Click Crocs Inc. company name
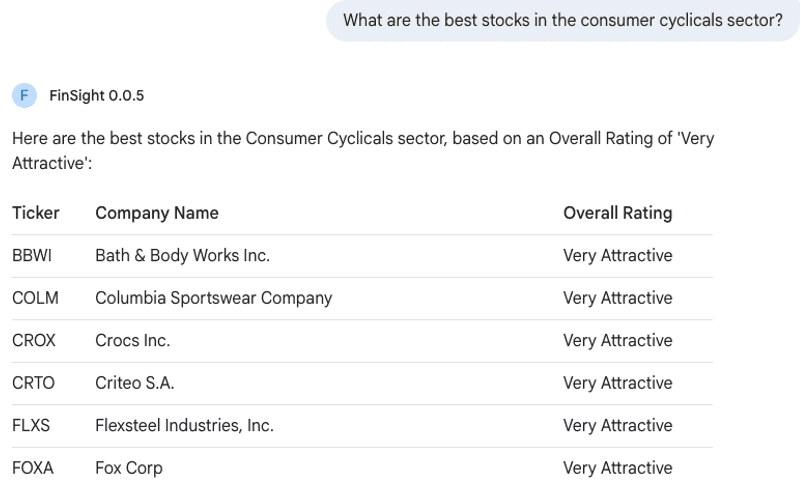Image resolution: width=801 pixels, height=482 pixels. coord(132,341)
